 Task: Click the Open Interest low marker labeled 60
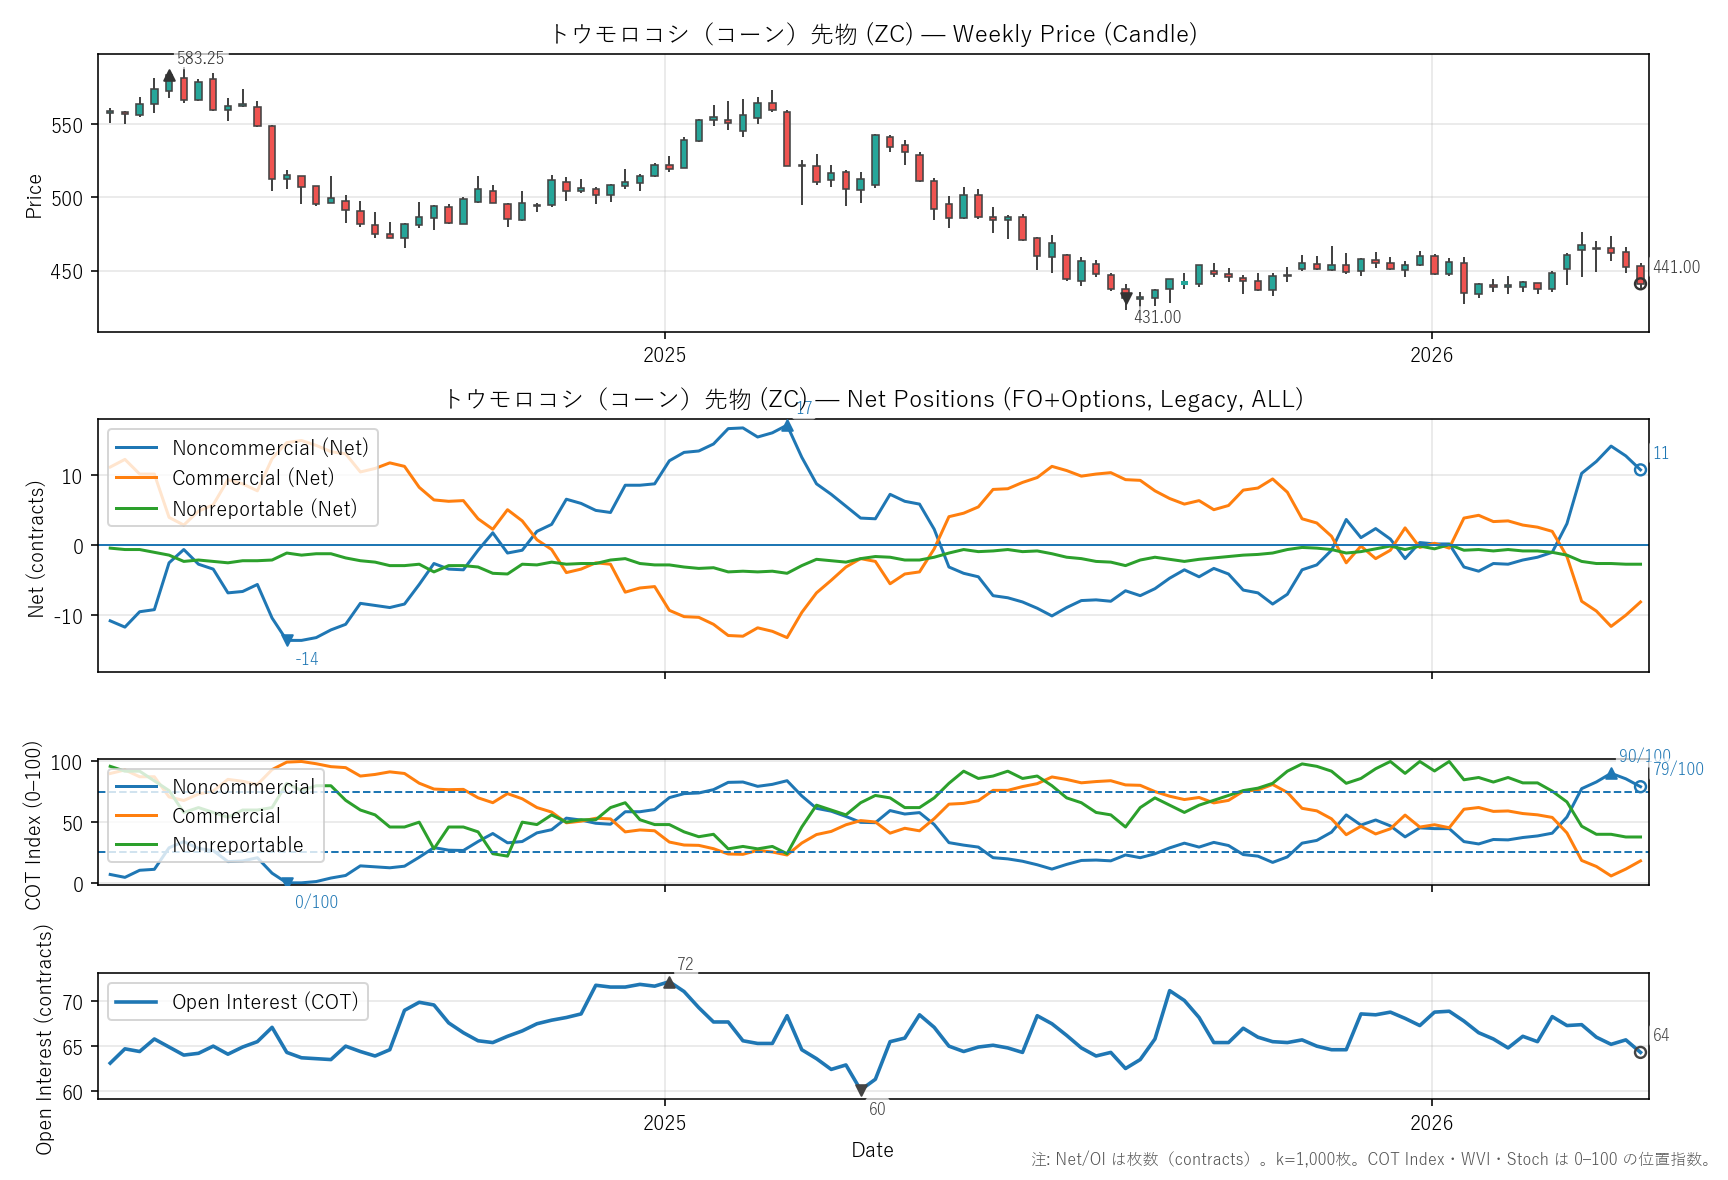point(861,1090)
